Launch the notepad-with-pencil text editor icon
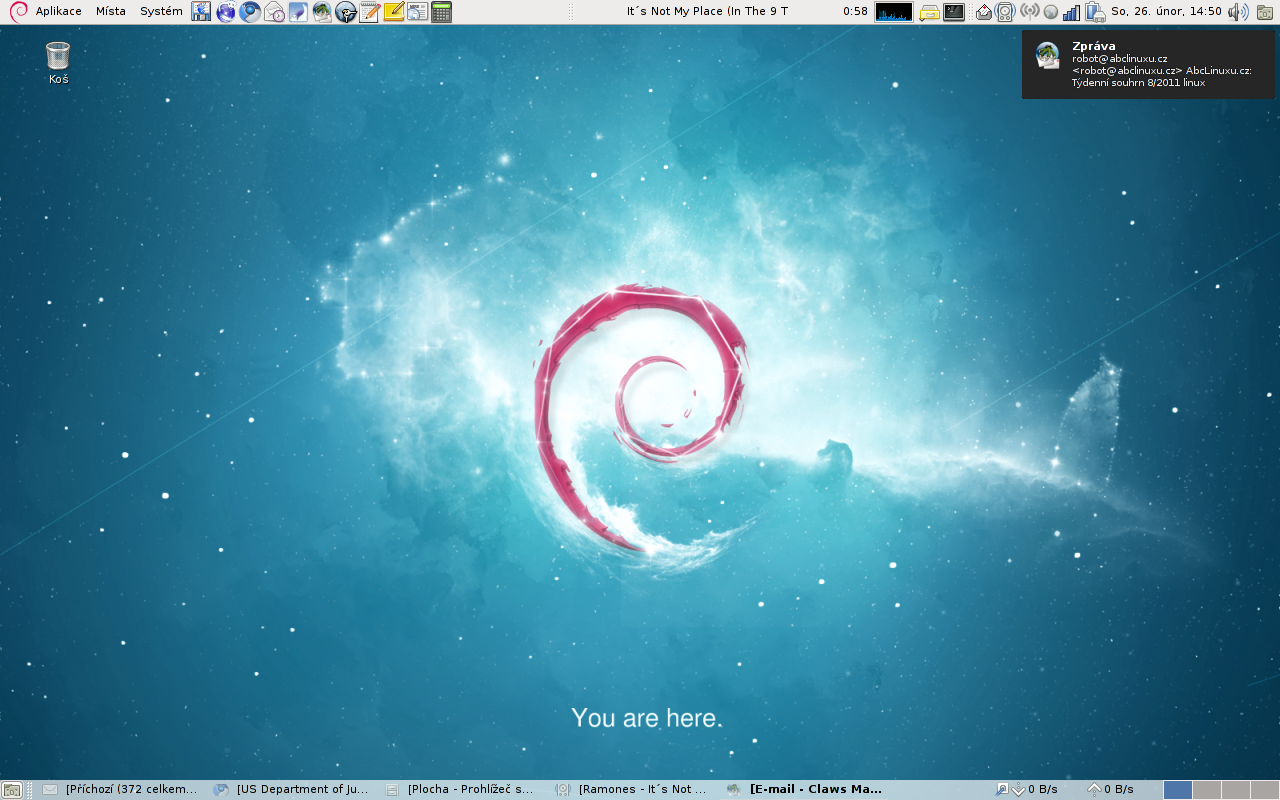Screen dimensions: 1280x800 tap(370, 12)
